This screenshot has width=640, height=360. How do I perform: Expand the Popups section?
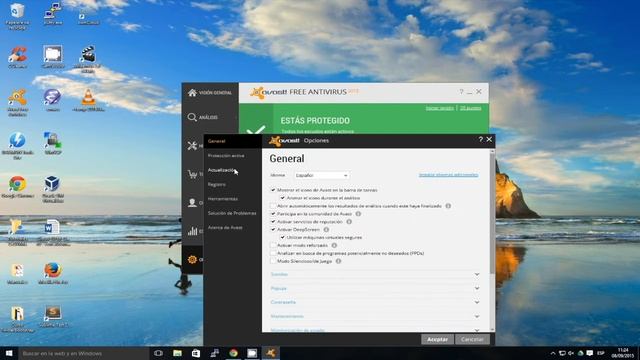[x=375, y=288]
